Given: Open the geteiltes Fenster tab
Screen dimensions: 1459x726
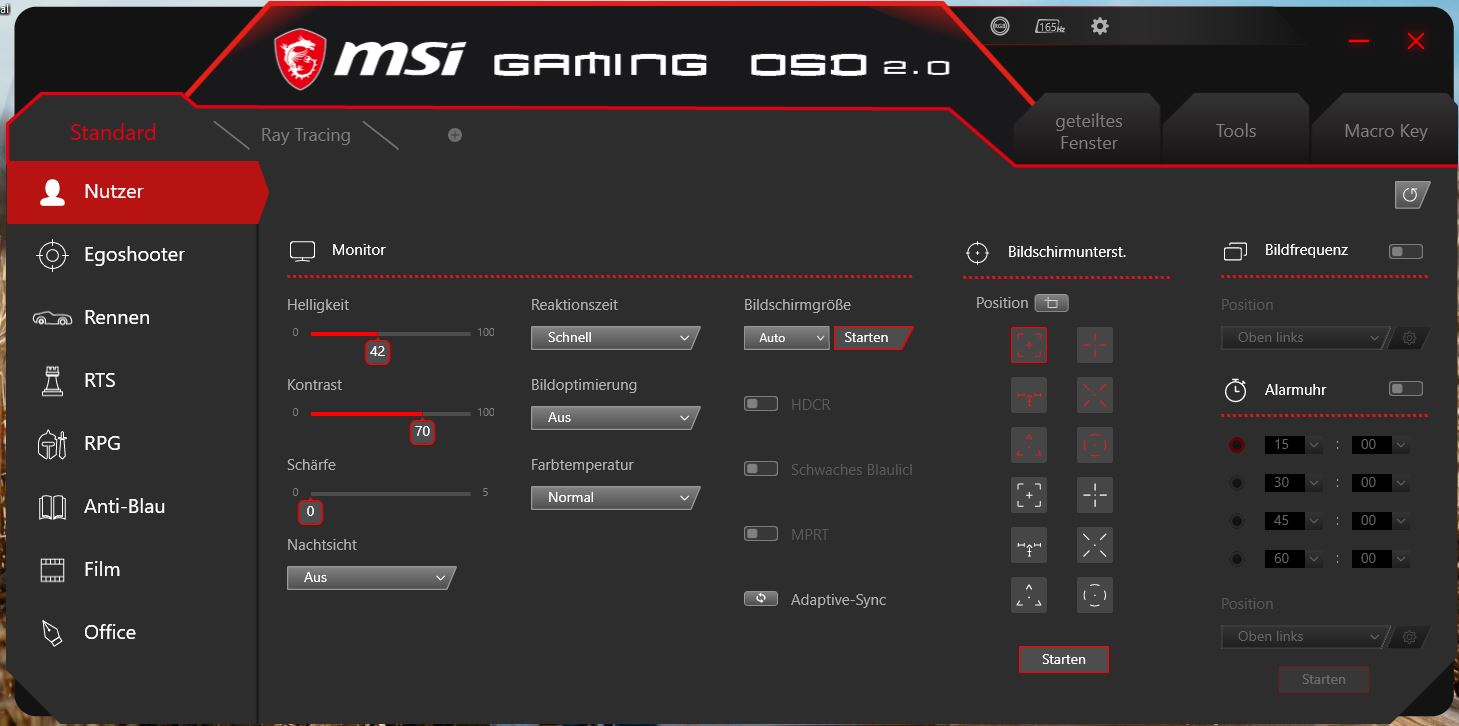Looking at the screenshot, I should click(x=1088, y=131).
